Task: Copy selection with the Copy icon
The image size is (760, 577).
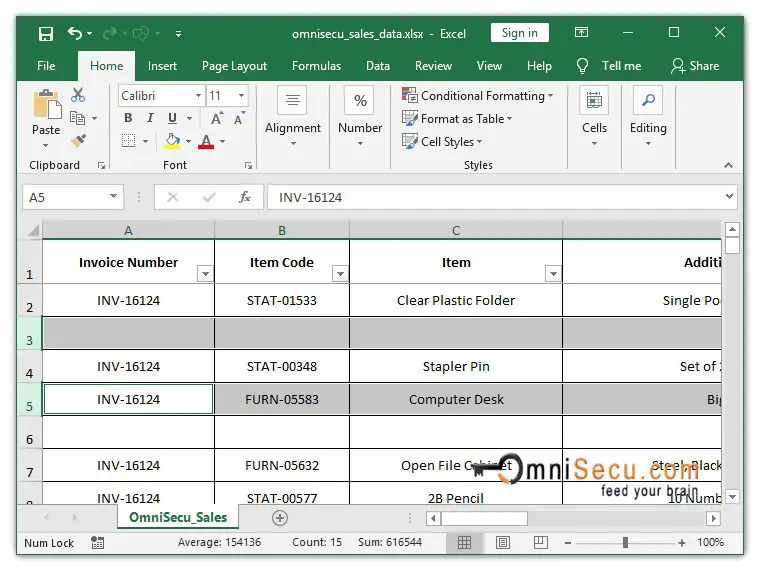Action: 78,118
